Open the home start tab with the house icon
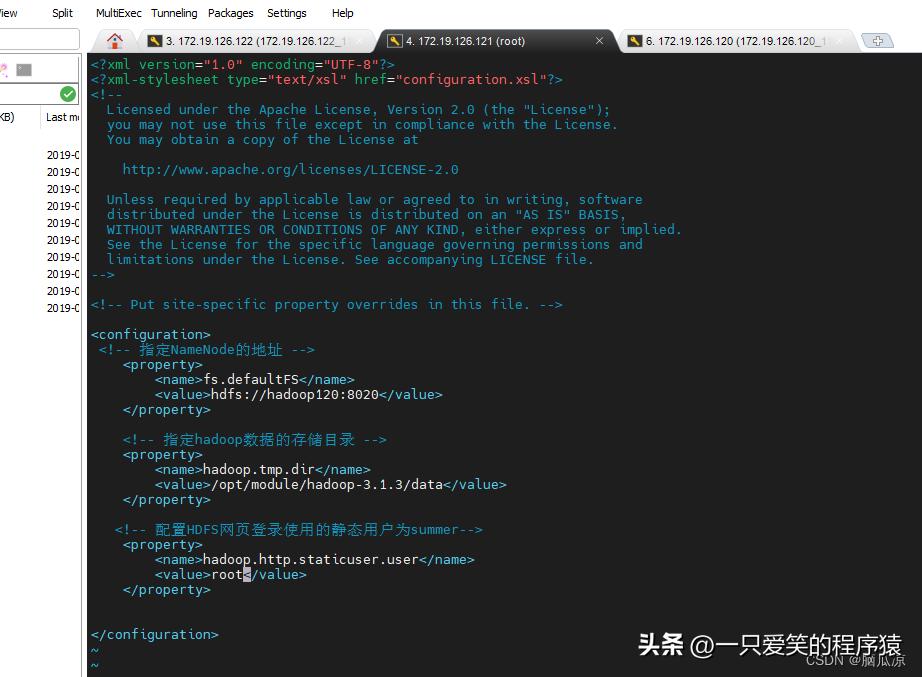 tap(115, 40)
